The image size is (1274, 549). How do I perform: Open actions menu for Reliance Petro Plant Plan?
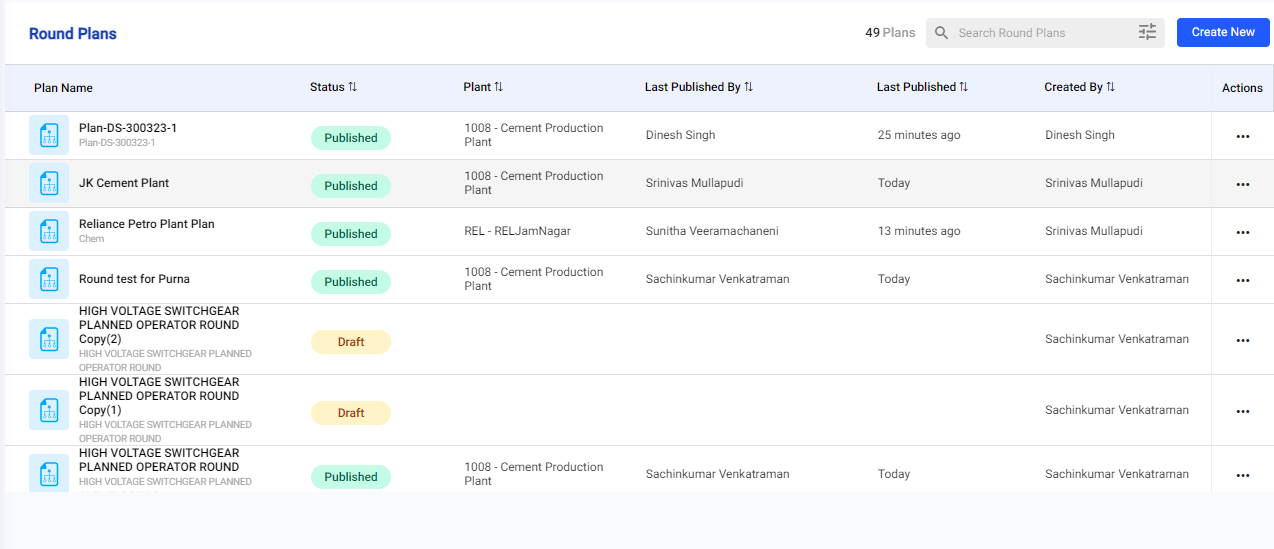point(1242,232)
